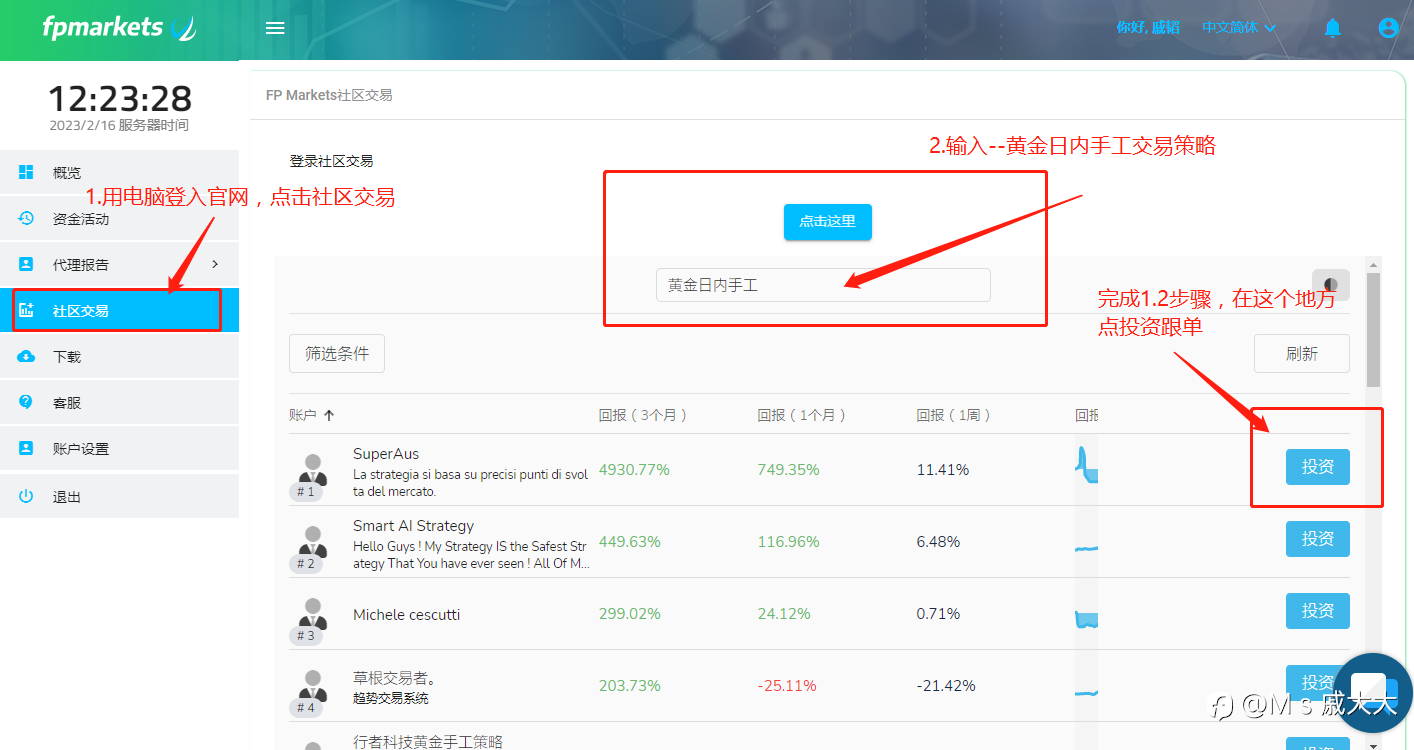The image size is (1414, 750).
Task: Click the 点击这里 button
Action: point(827,222)
